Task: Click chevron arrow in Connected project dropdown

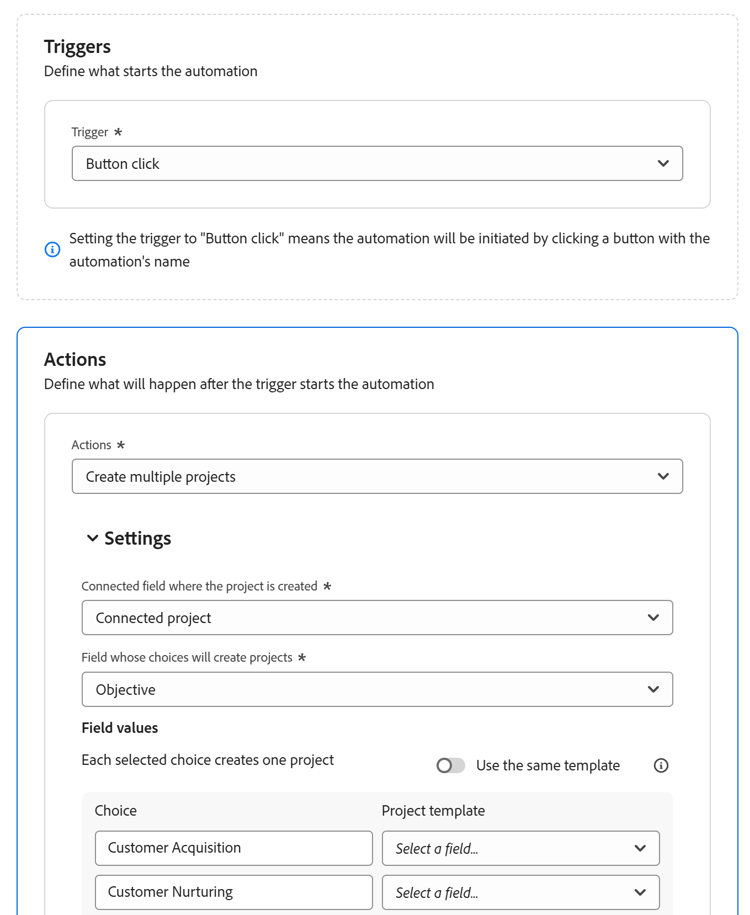Action: click(x=653, y=618)
